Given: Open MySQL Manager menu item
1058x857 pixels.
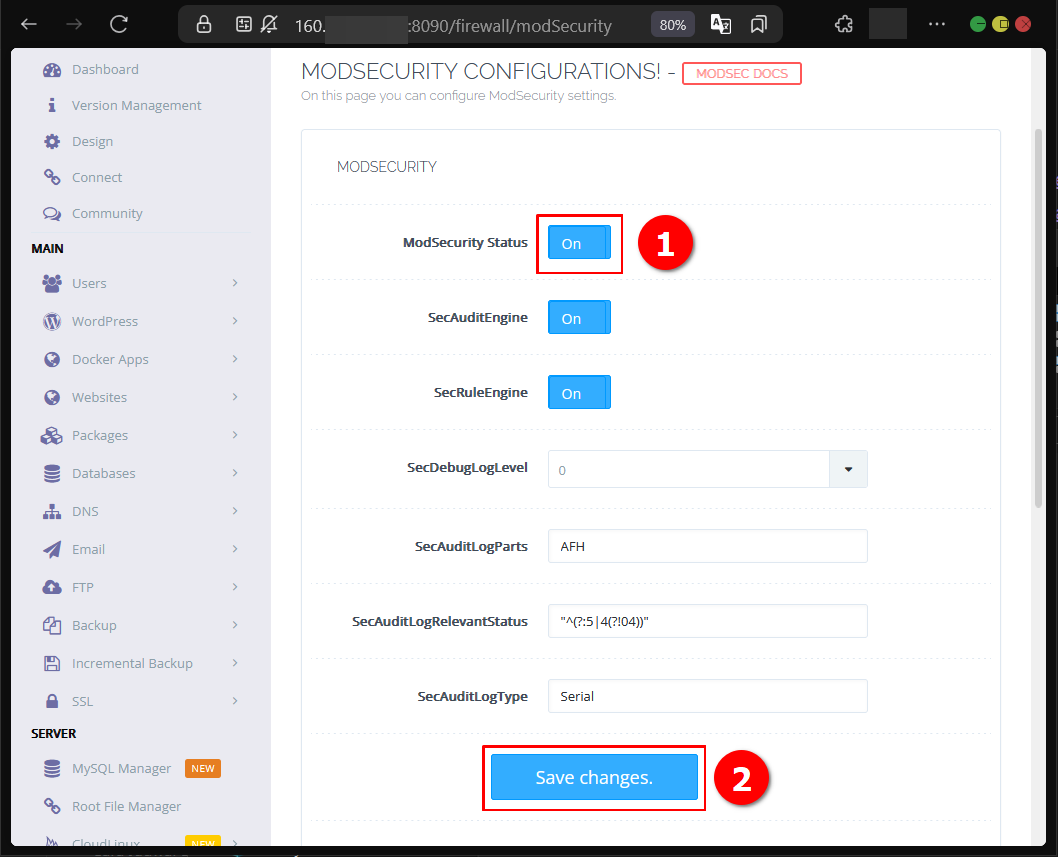Looking at the screenshot, I should (121, 769).
